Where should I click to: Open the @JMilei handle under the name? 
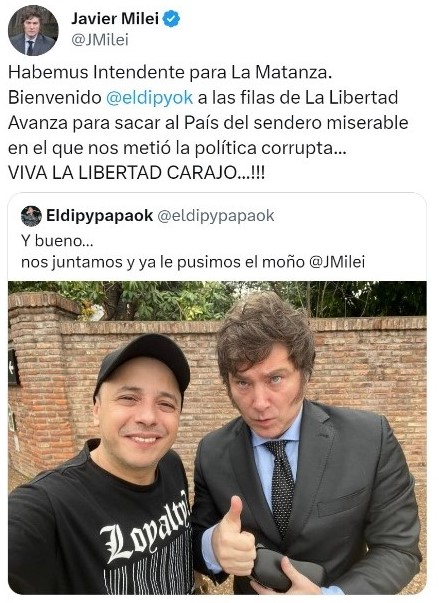(x=100, y=40)
